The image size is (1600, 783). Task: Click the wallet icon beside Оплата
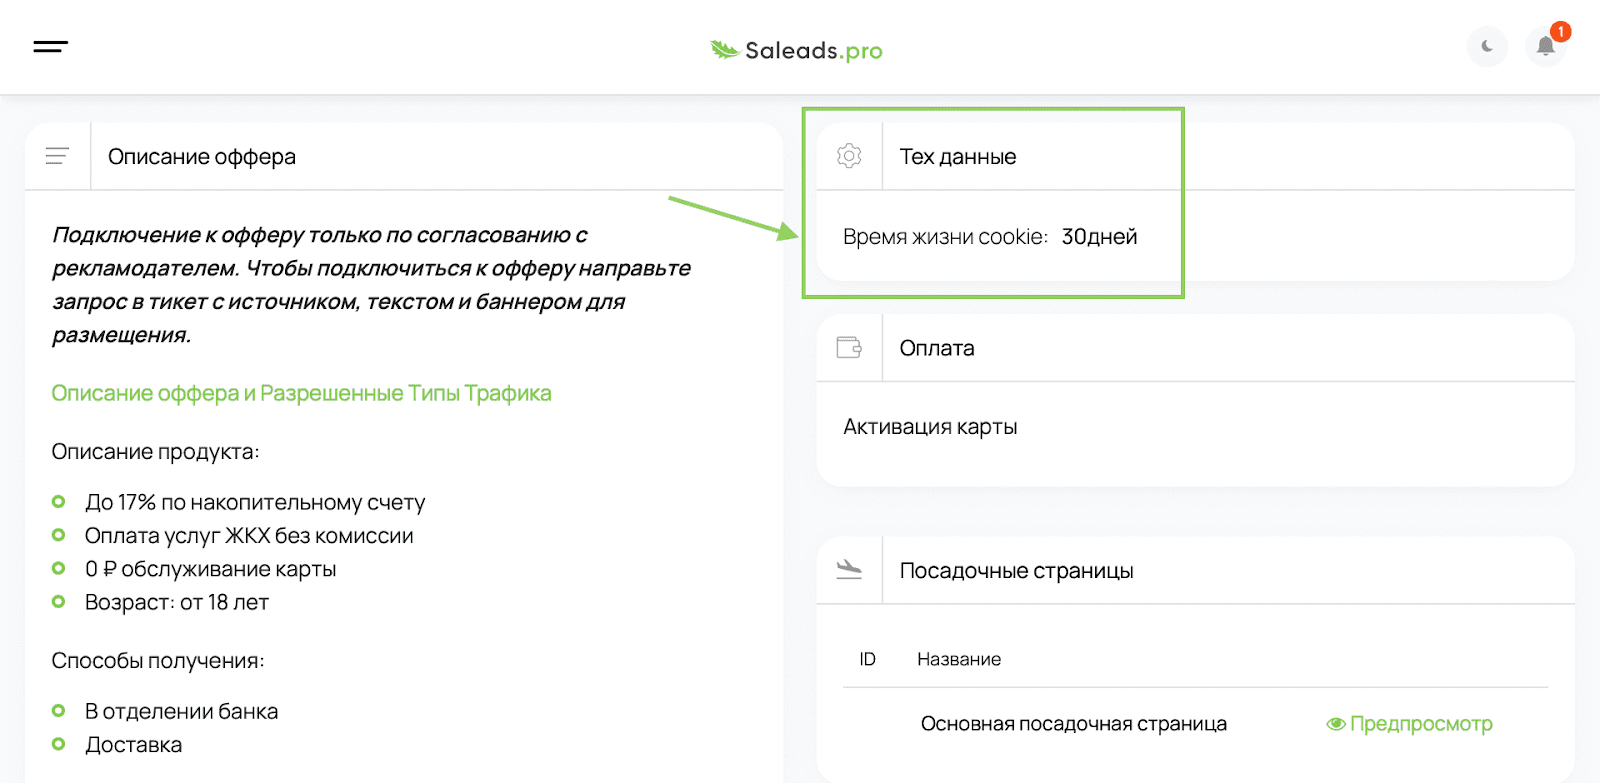coord(849,347)
